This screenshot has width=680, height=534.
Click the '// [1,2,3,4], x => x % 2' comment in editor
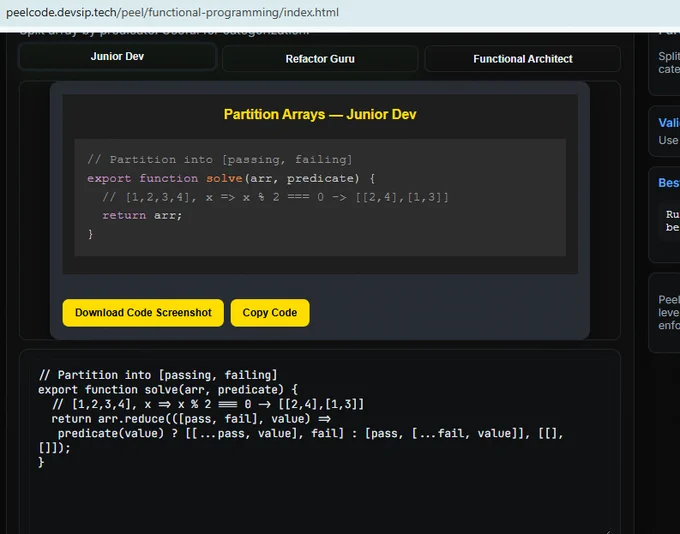pyautogui.click(x=208, y=404)
